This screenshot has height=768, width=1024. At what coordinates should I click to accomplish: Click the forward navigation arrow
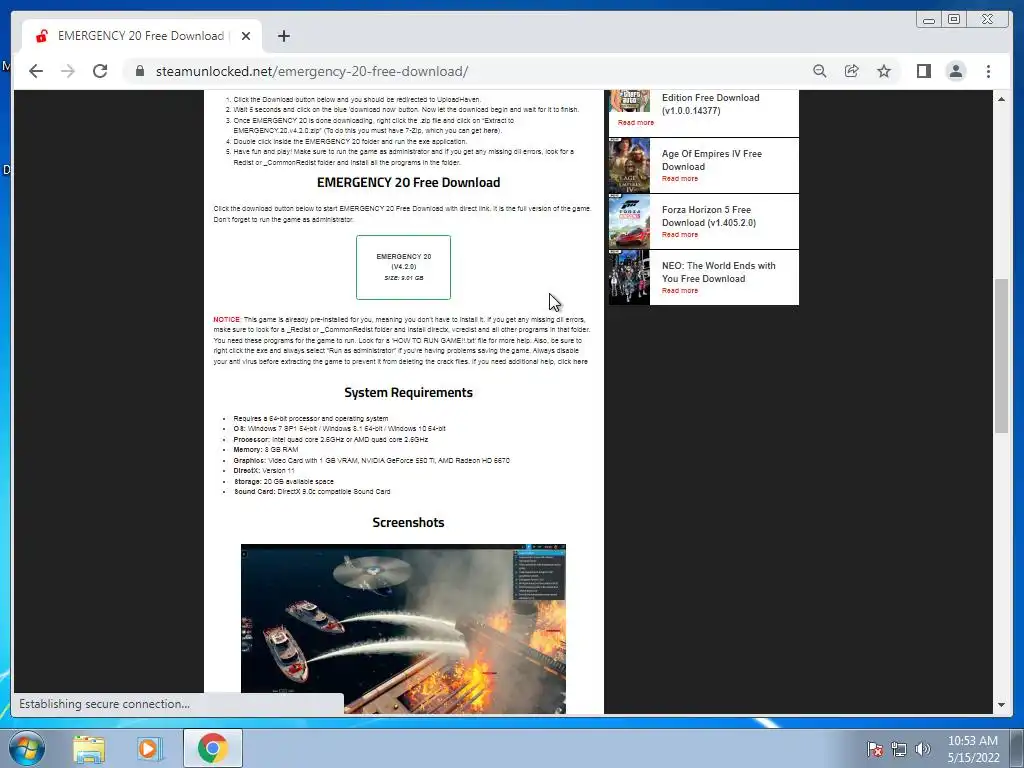68,71
